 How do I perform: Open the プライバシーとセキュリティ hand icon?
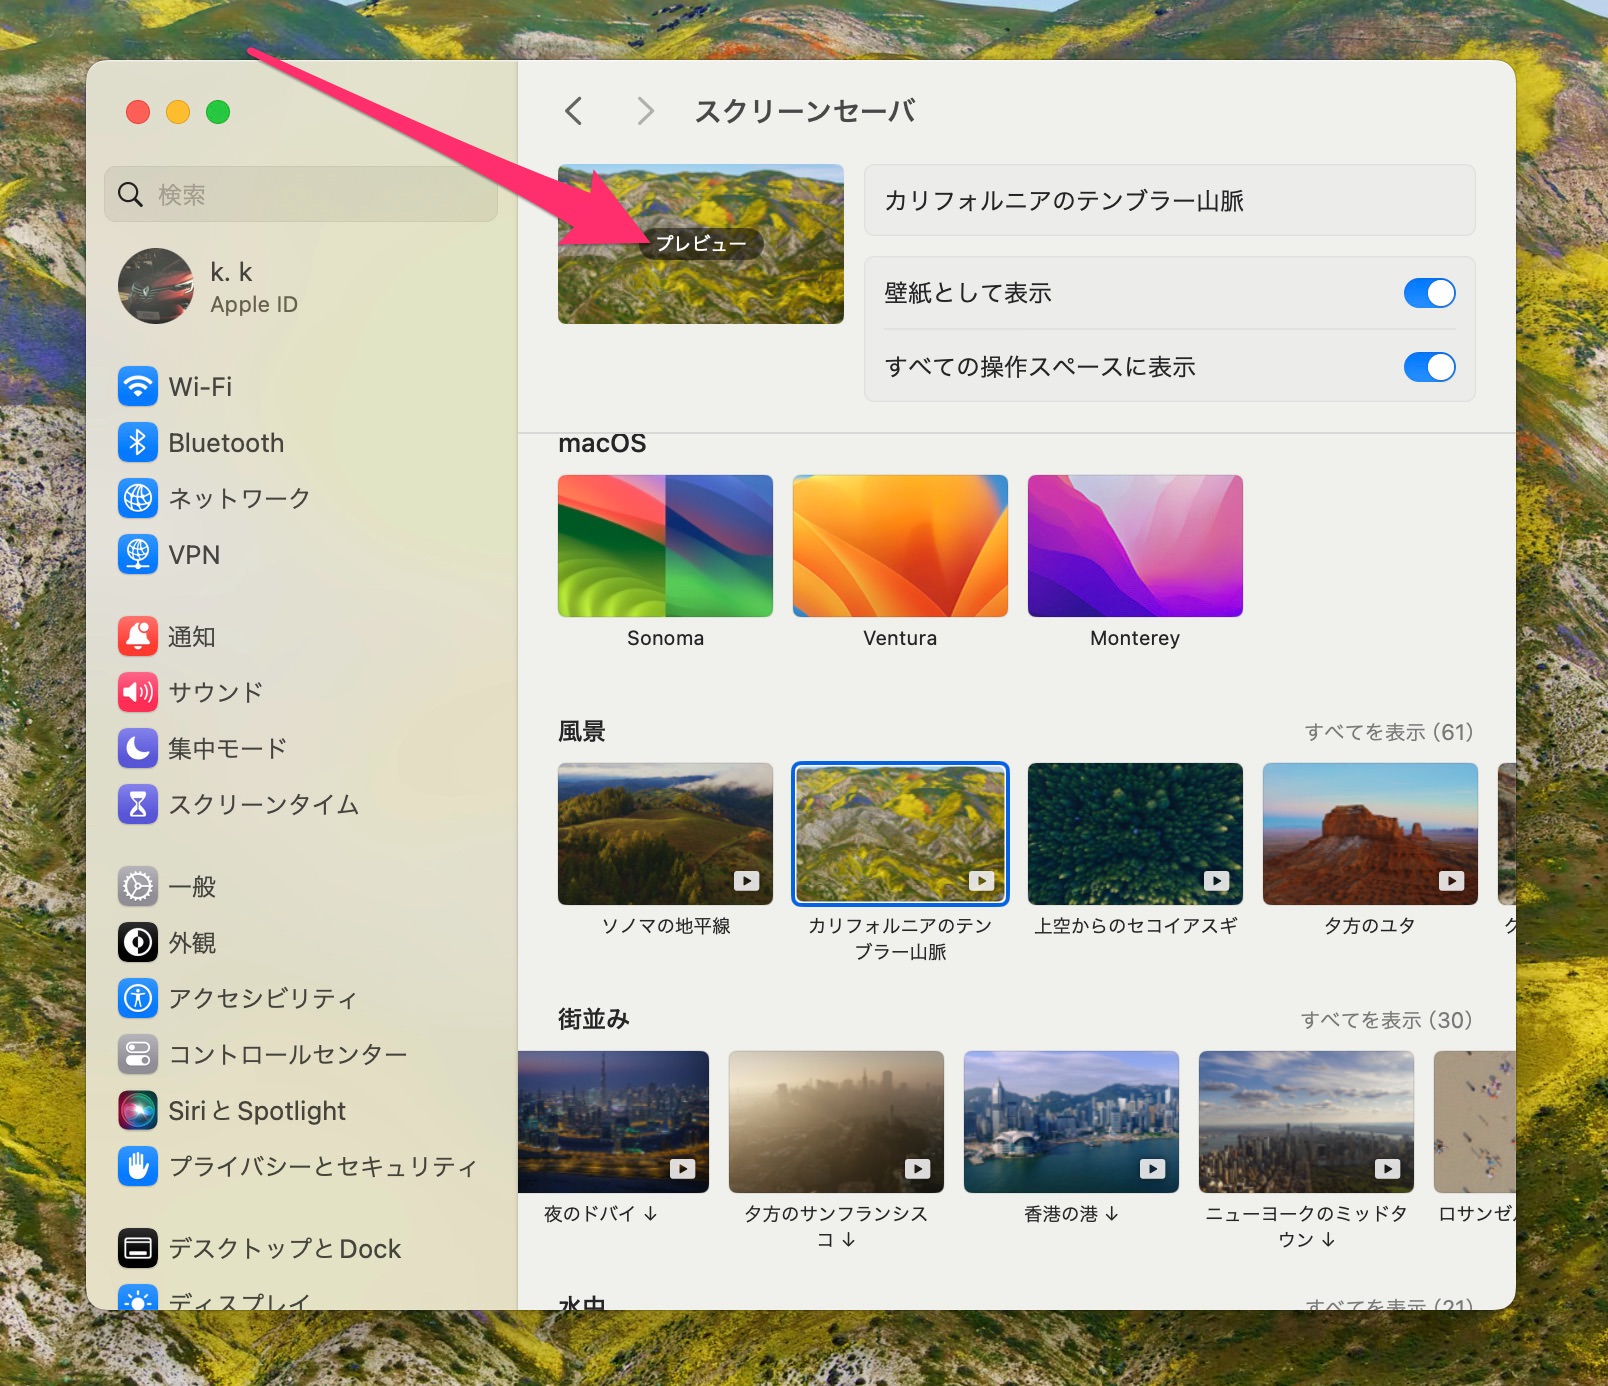pos(138,1166)
